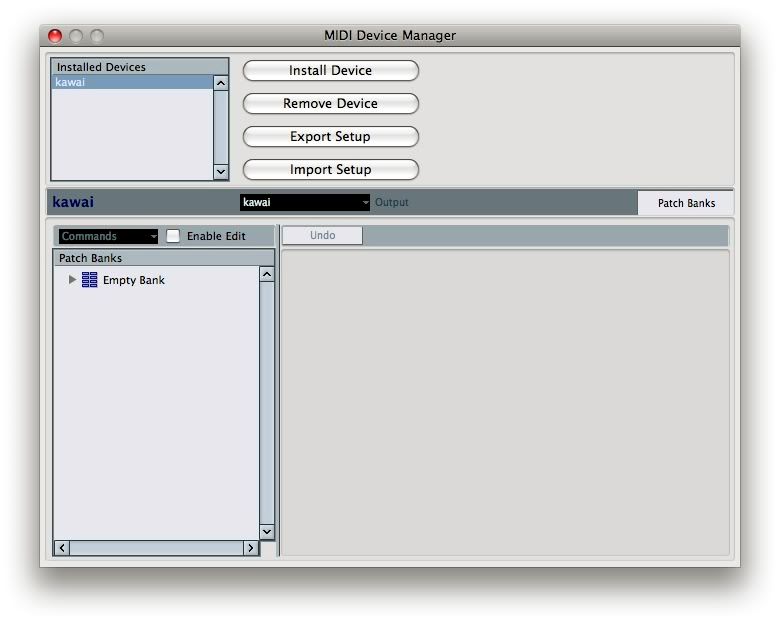Click Patch Banks list scroll up arrow
The width and height of the screenshot is (780, 622).
pyautogui.click(x=267, y=274)
